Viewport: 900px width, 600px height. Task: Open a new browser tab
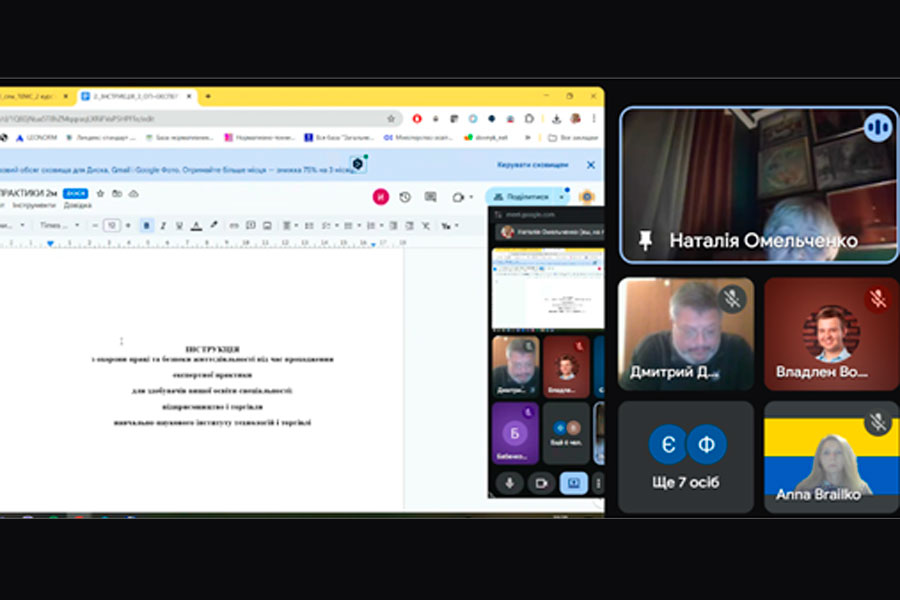click(208, 96)
